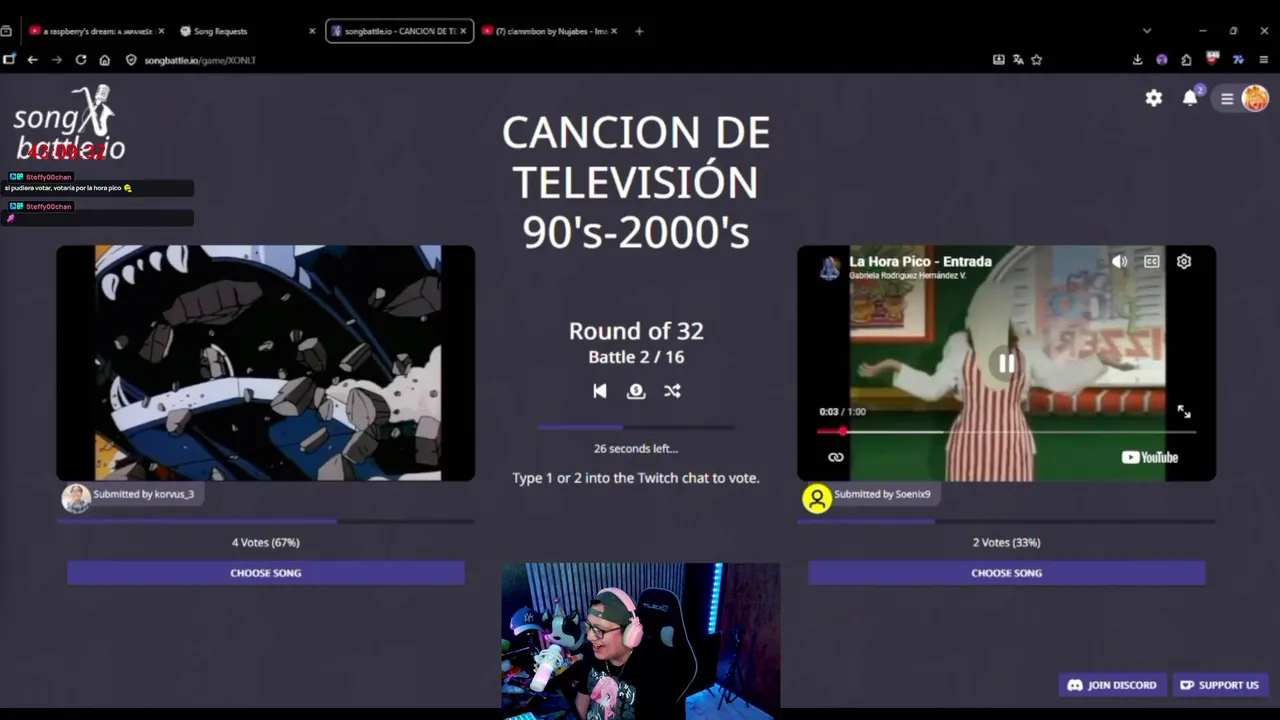Open the La Hora Pico - Entrada video title

click(x=920, y=261)
